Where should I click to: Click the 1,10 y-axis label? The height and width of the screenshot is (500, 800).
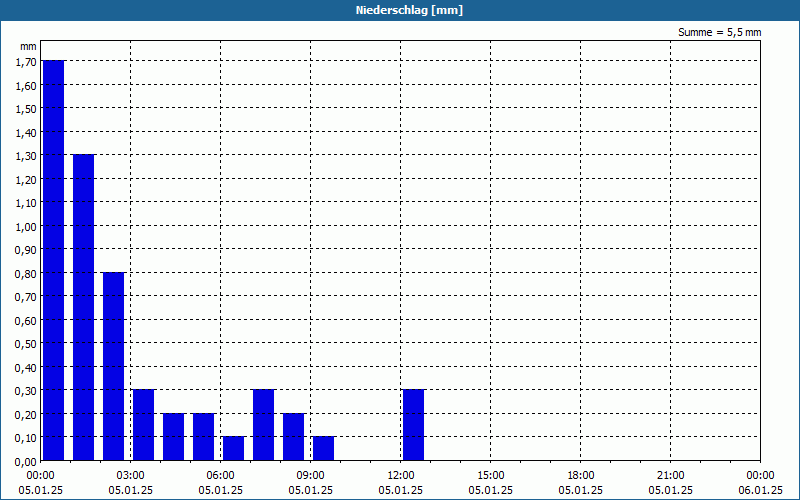[x=27, y=203]
